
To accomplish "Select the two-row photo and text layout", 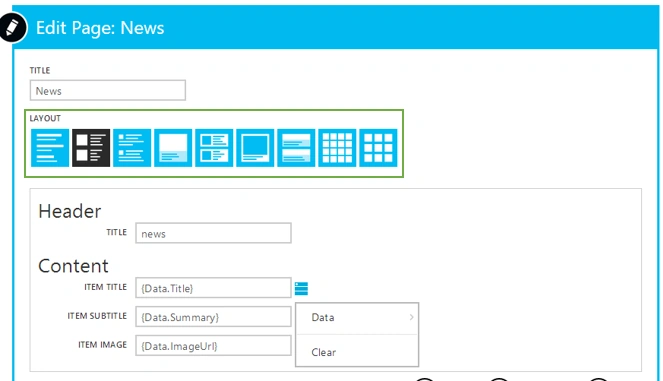I will [x=214, y=148].
